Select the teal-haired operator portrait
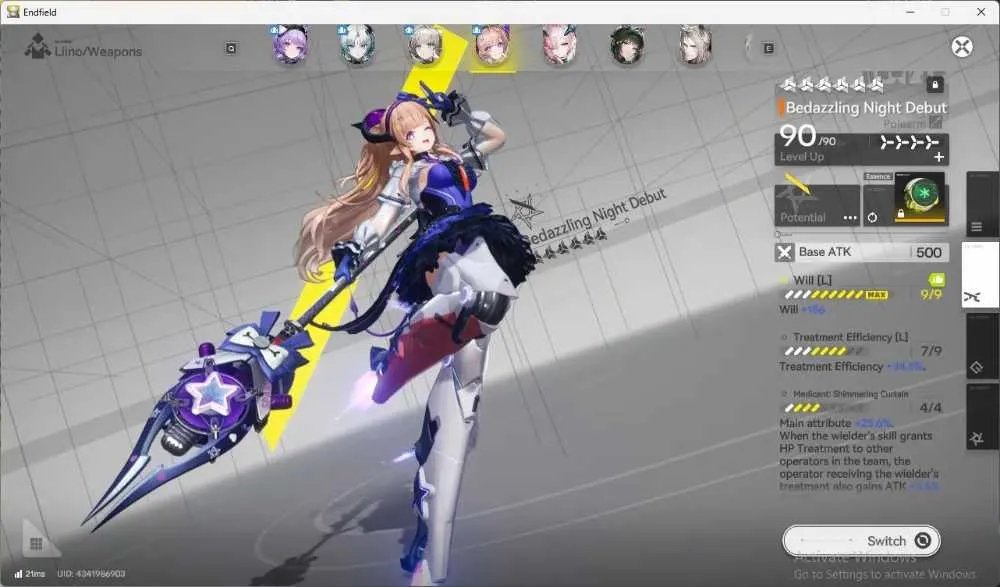Viewport: 1000px width, 587px height. pos(357,45)
